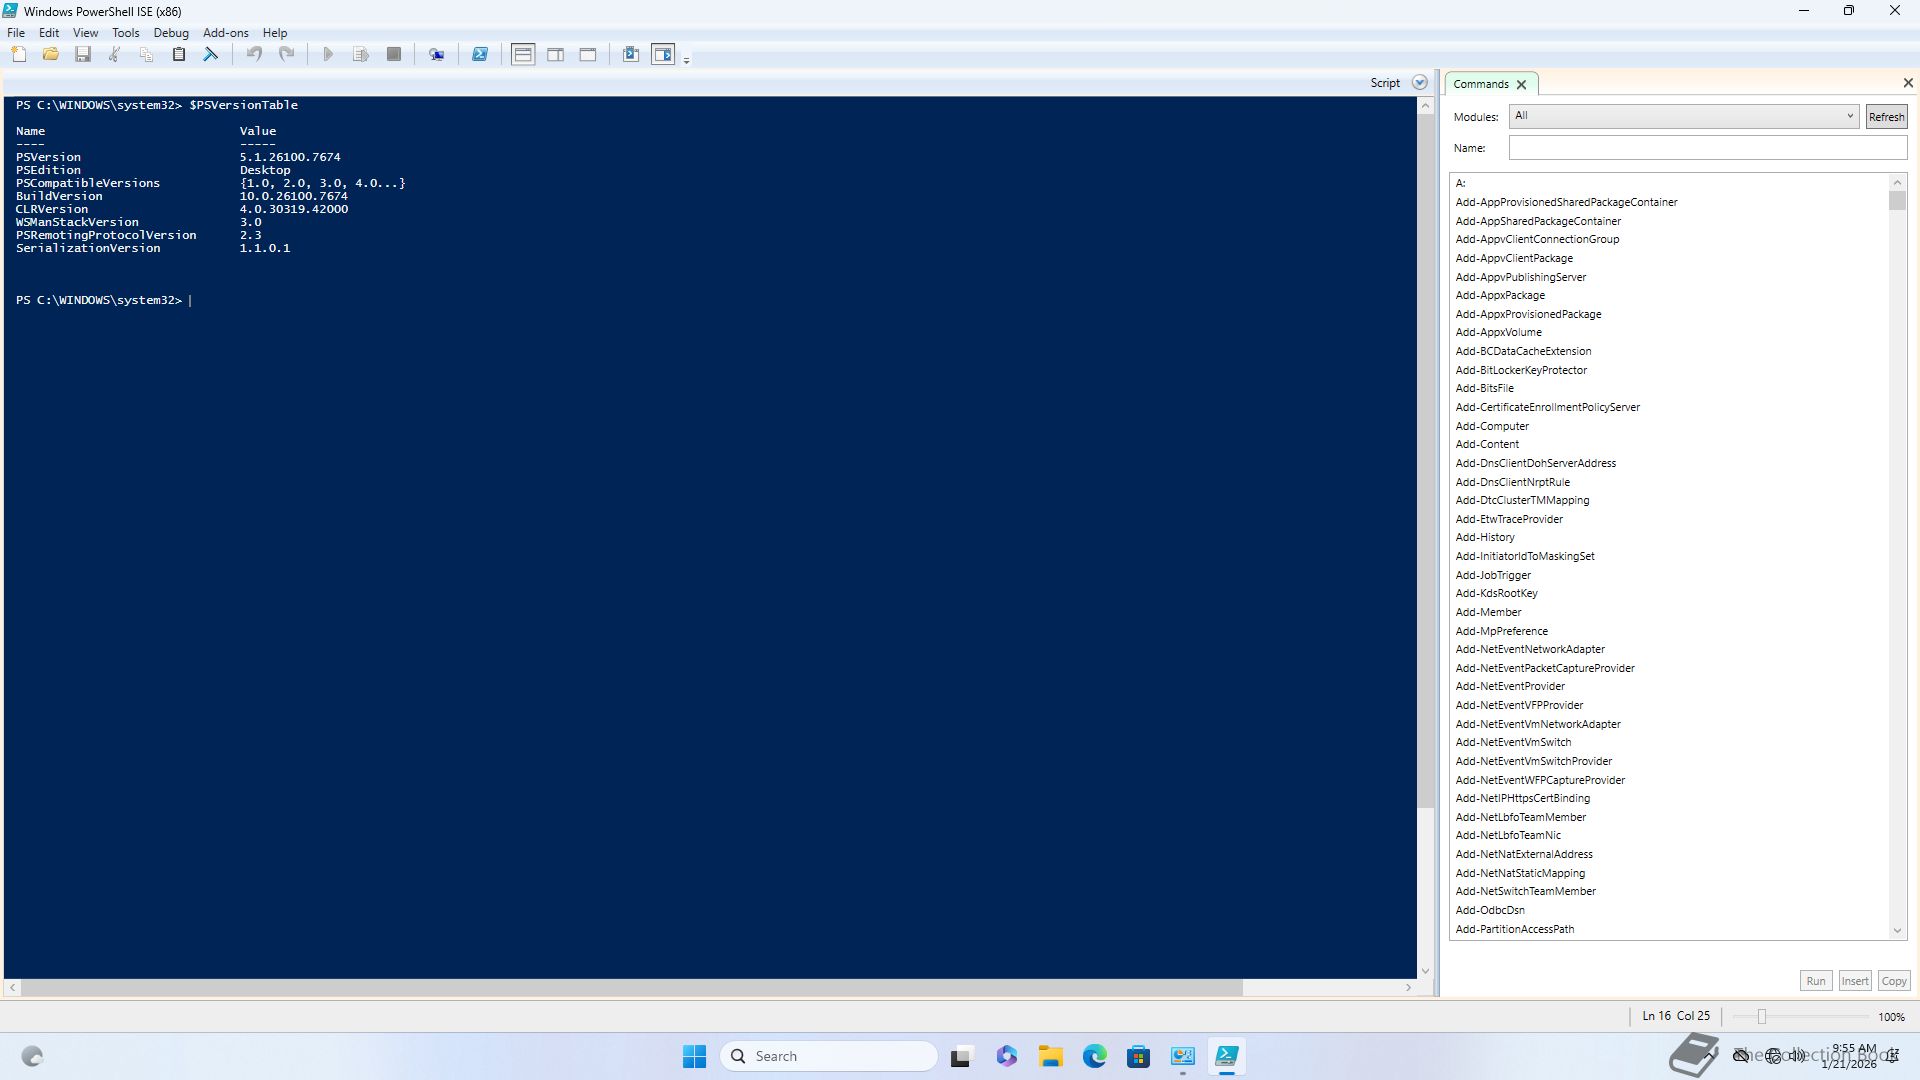Open the toolbar overflow options arrow
The height and width of the screenshot is (1080, 1920).
tap(686, 61)
